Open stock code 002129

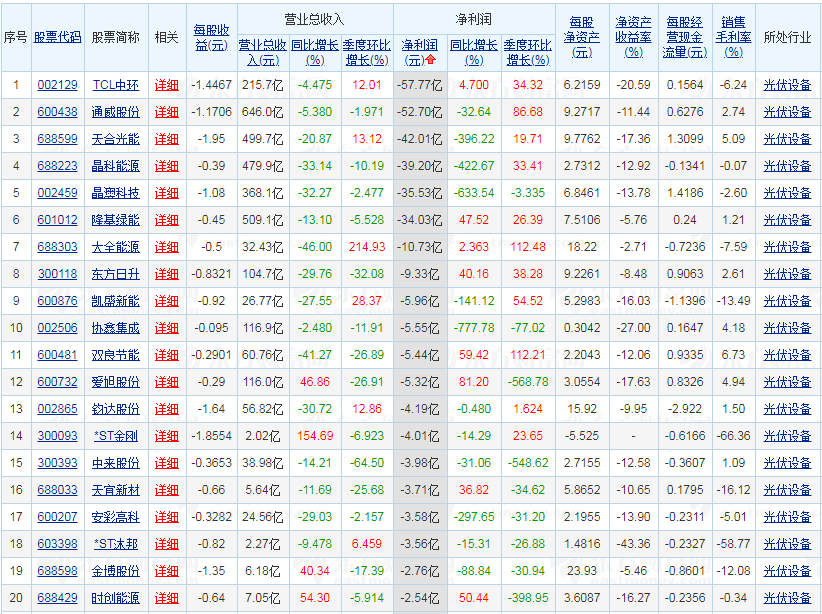57,85
